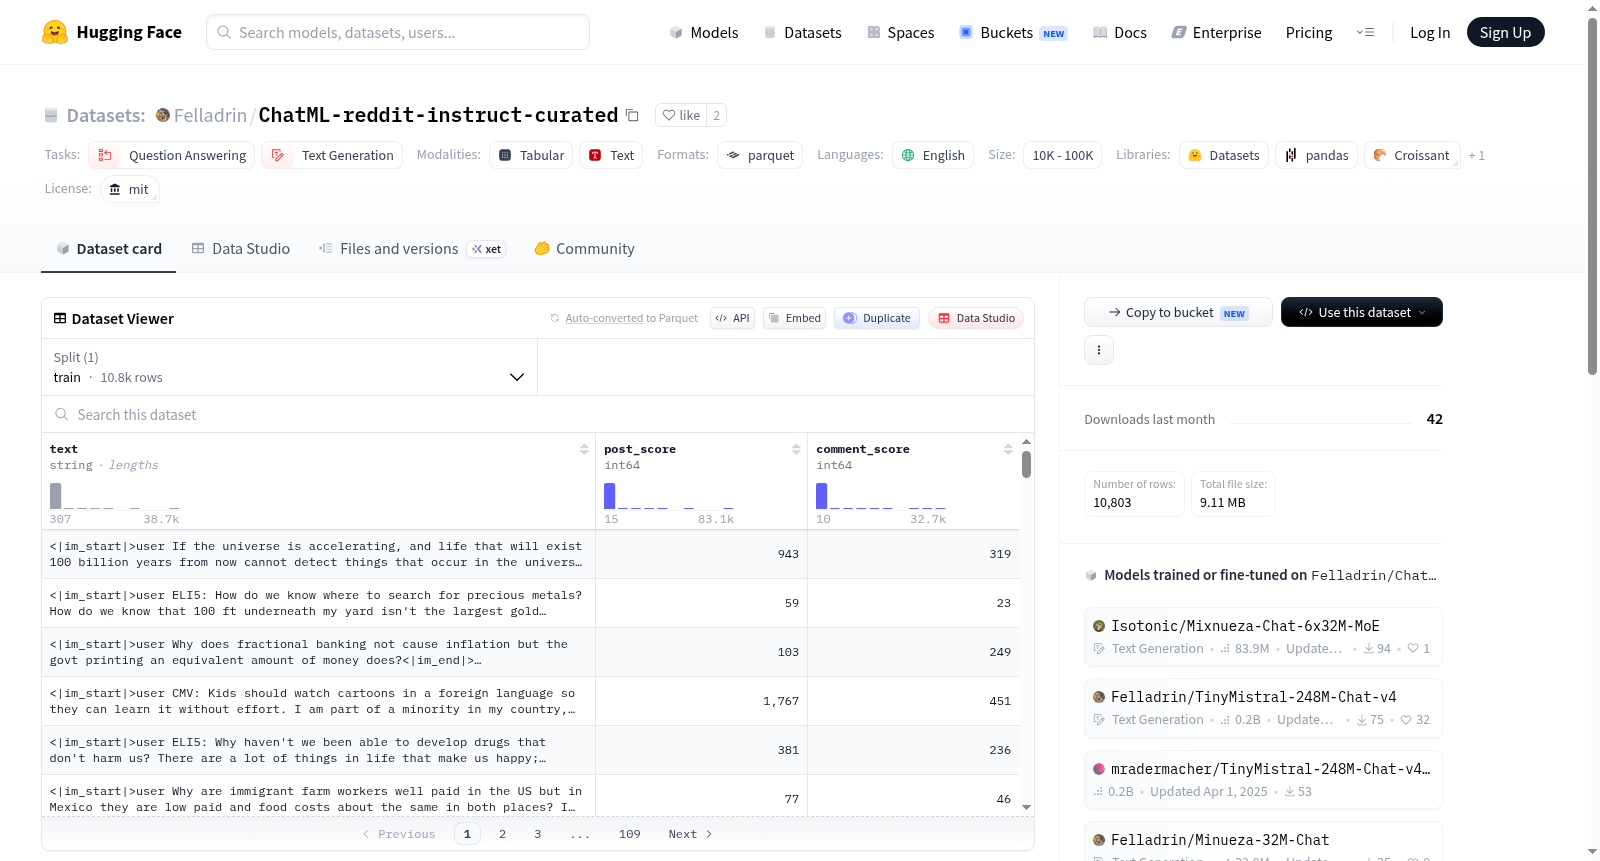Click the vertical three-dot more options button
Viewport: 1600px width, 861px height.
(x=1099, y=350)
